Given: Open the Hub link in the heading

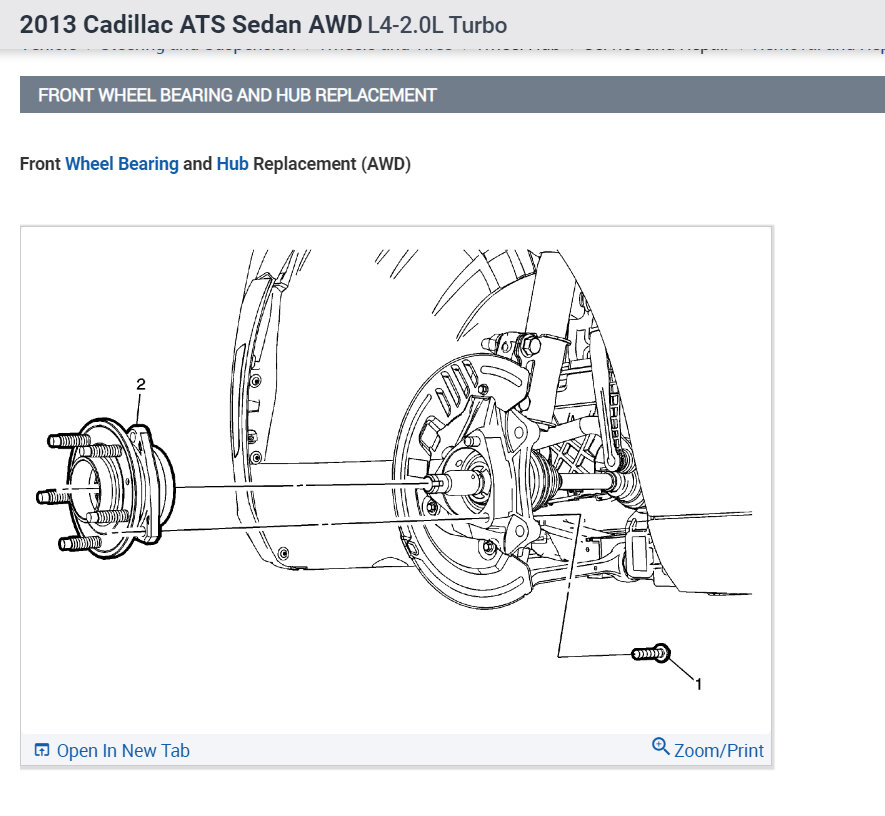Looking at the screenshot, I should pos(233,164).
